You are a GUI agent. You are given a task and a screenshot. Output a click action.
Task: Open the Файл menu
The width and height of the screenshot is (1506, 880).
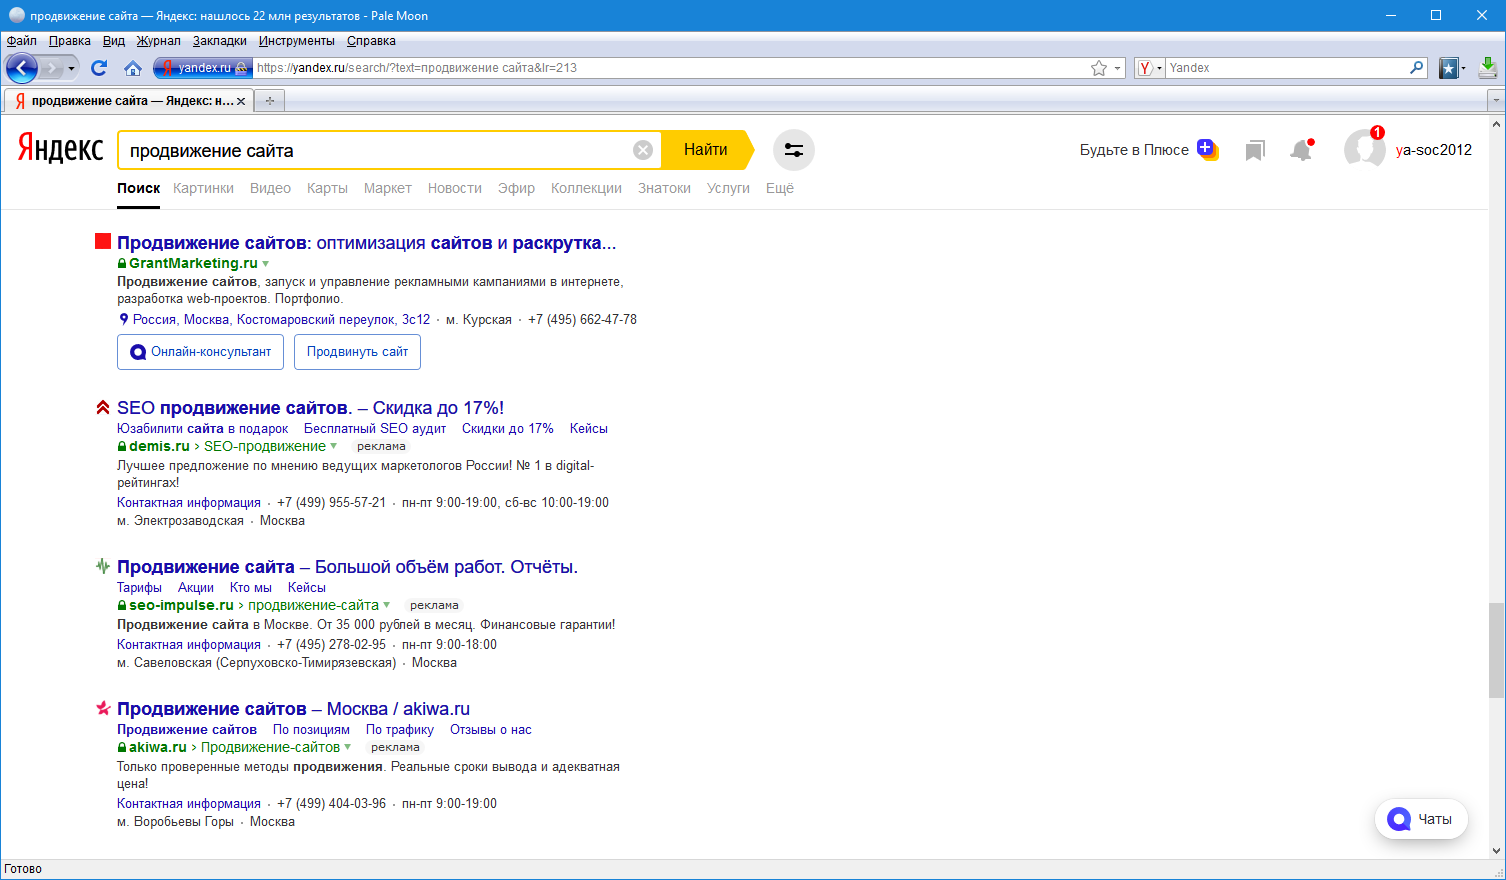[22, 41]
